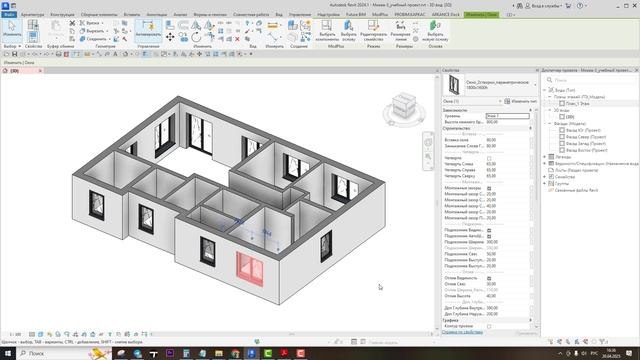Click the Изменить тип button
Viewport: 640px width, 360px height.
click(520, 101)
